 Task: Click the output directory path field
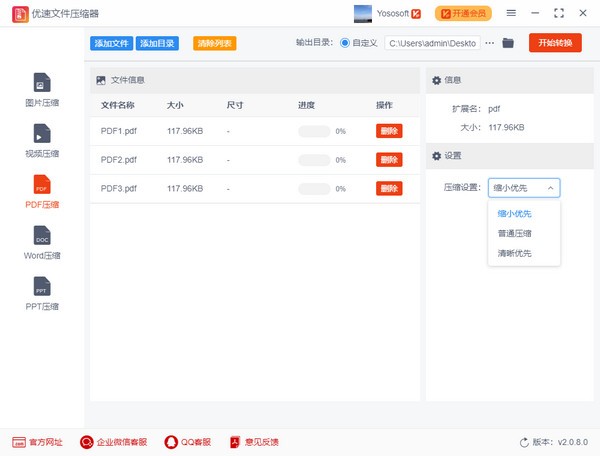point(432,43)
